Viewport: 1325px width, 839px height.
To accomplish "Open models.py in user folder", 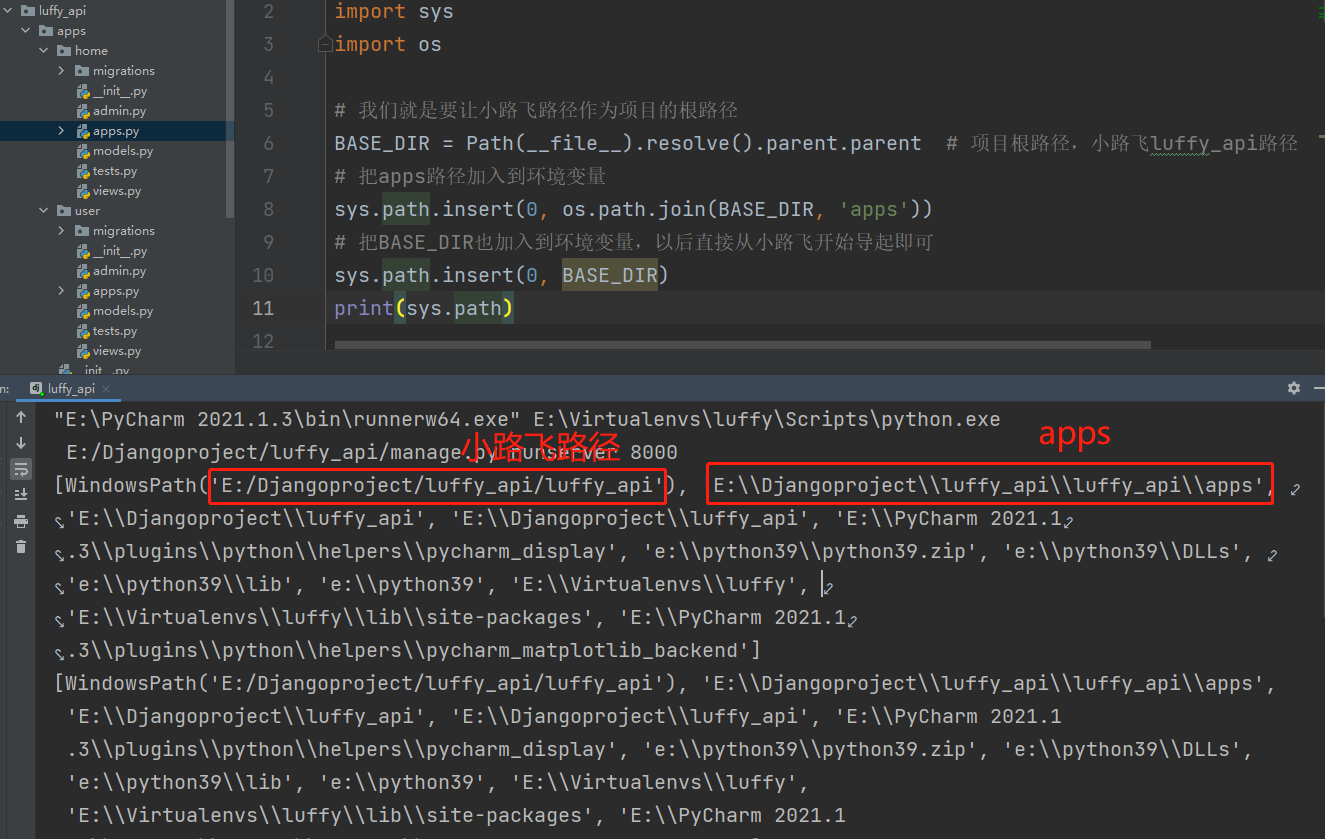I will 116,311.
